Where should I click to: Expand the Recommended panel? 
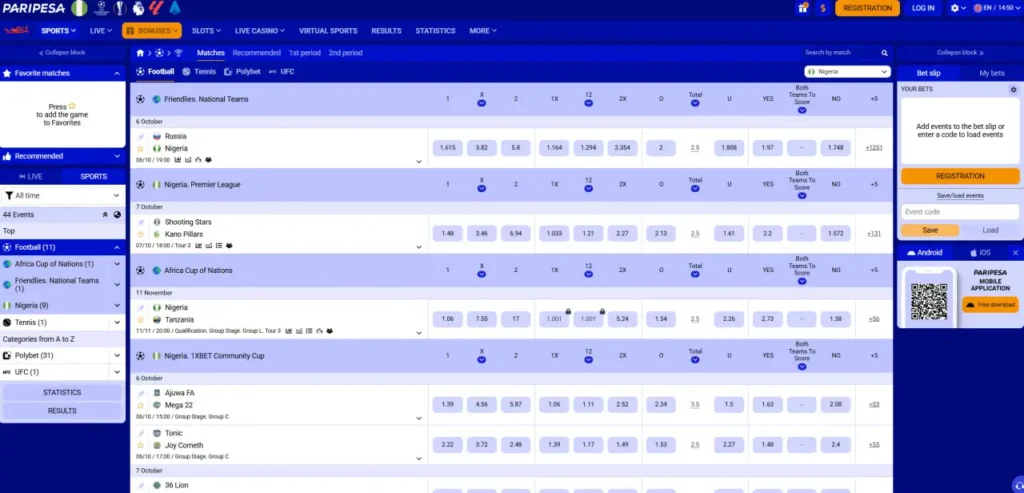click(117, 157)
